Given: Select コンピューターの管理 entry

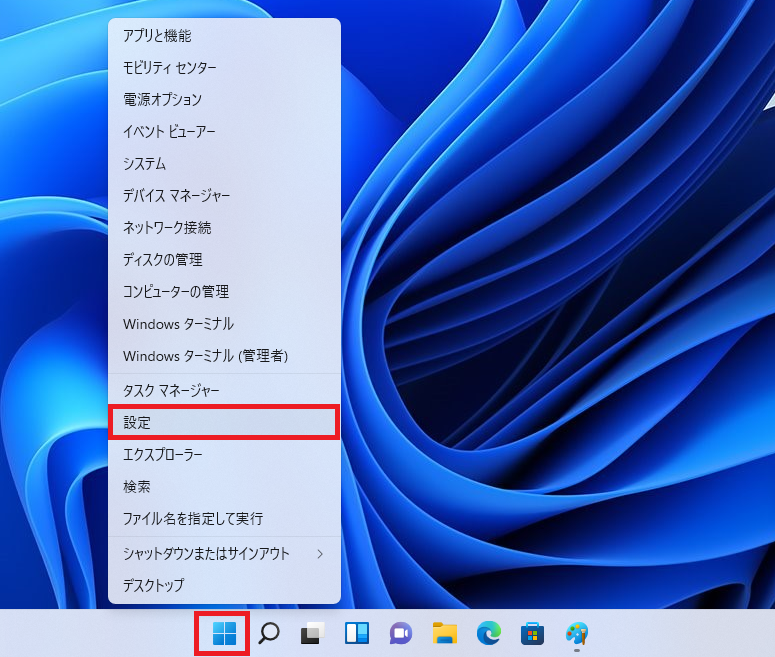Looking at the screenshot, I should click(x=224, y=292).
